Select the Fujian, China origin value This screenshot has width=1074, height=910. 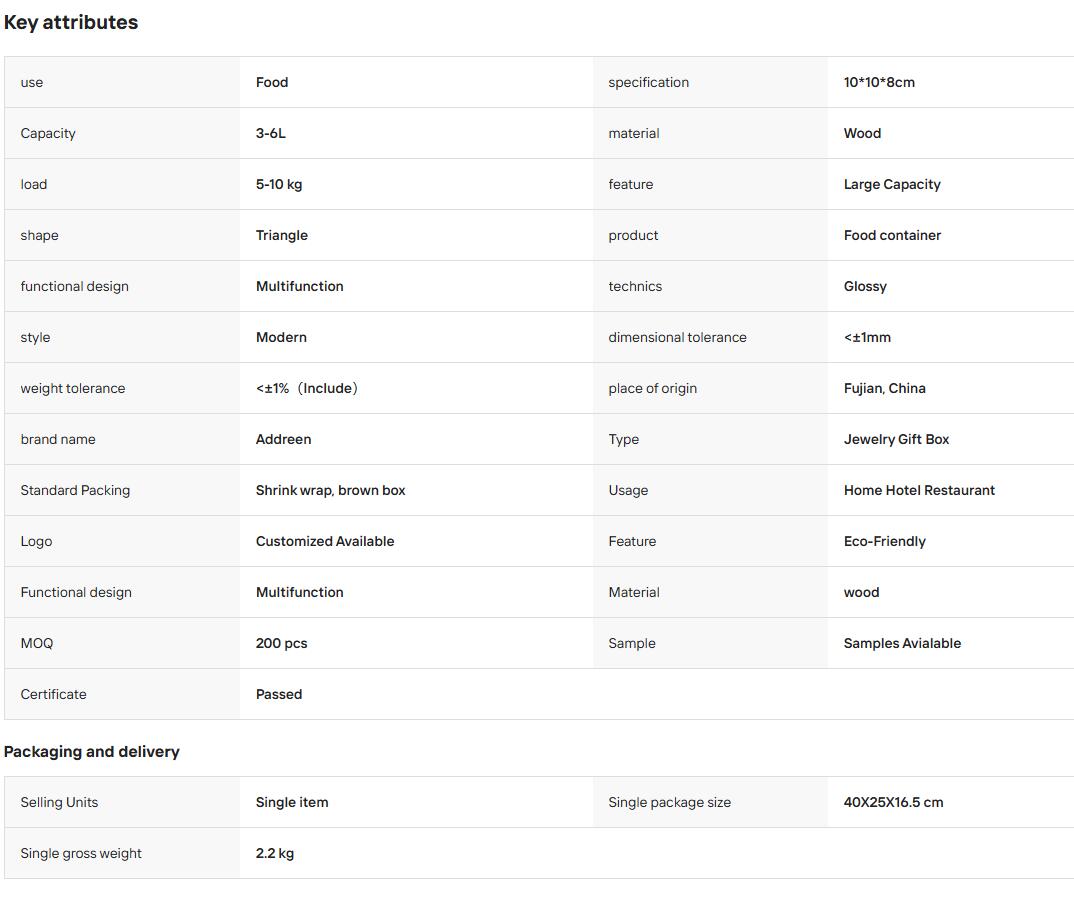click(884, 388)
